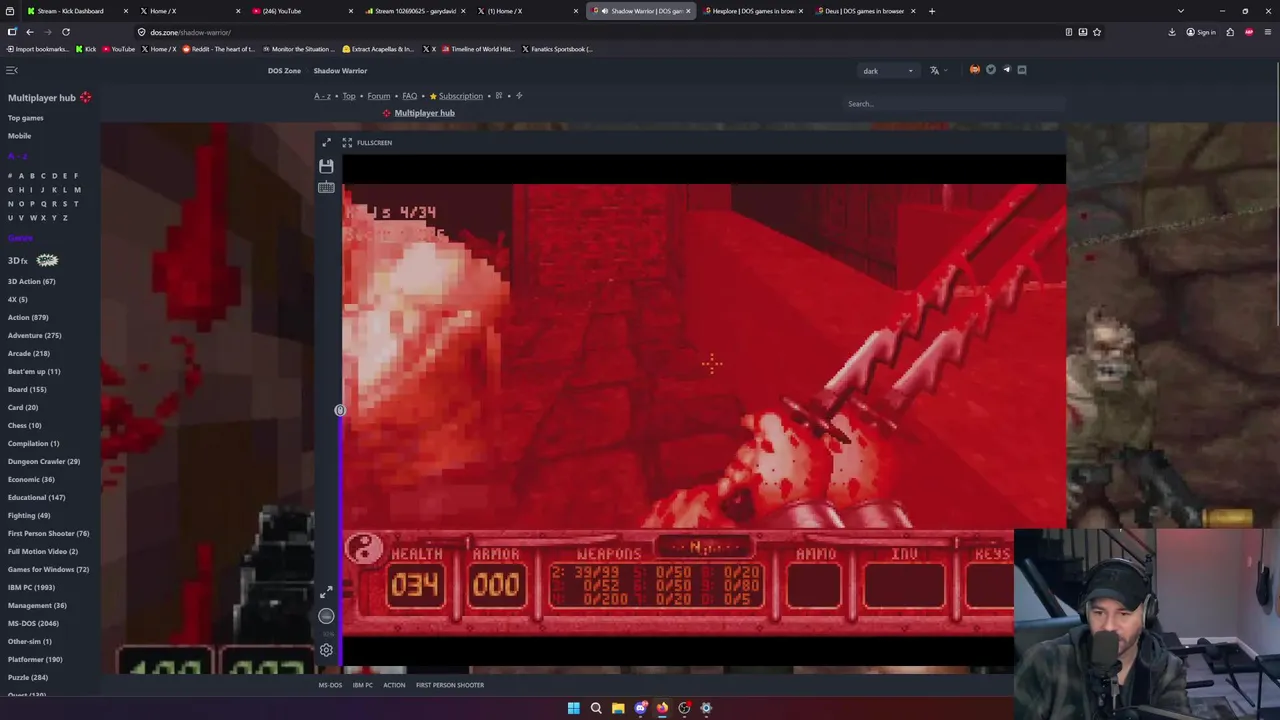The height and width of the screenshot is (720, 1280).
Task: Open emulator settings gear icon
Action: (x=326, y=650)
